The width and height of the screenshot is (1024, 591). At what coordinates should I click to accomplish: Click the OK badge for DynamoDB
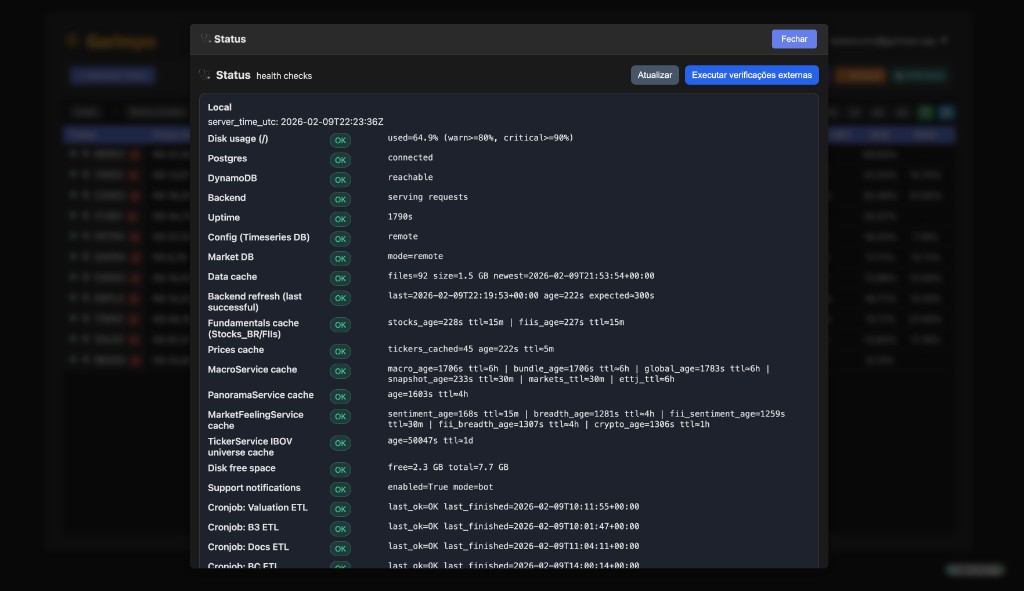pos(341,180)
